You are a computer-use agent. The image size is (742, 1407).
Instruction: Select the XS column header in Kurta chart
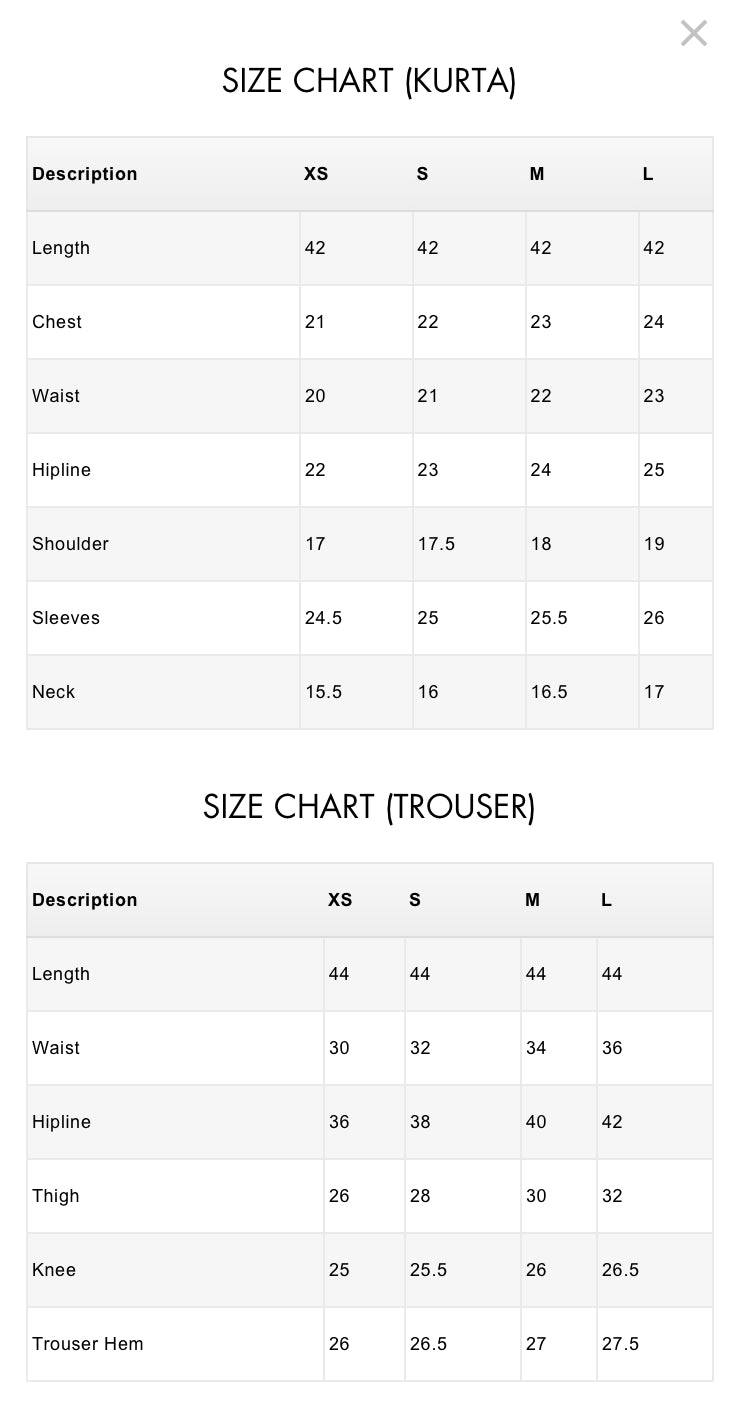click(316, 174)
